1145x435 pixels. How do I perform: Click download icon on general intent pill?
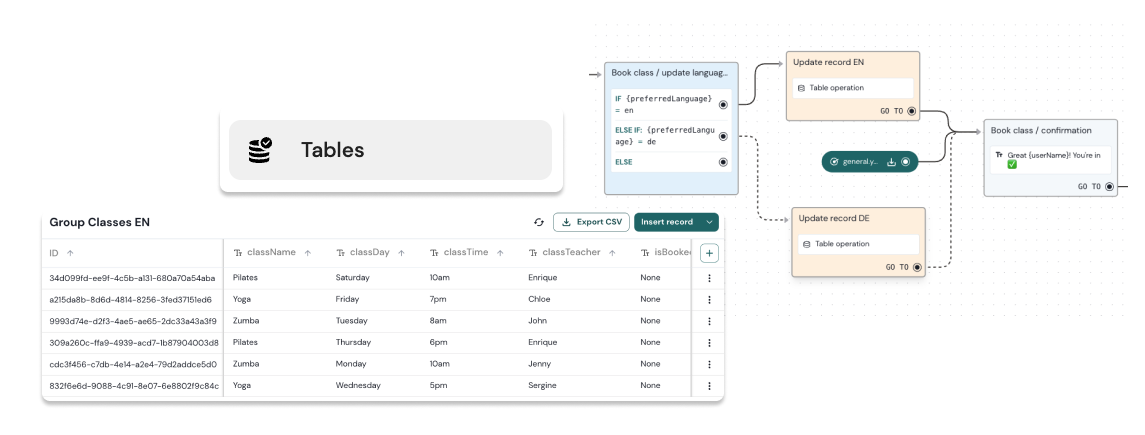pyautogui.click(x=891, y=161)
